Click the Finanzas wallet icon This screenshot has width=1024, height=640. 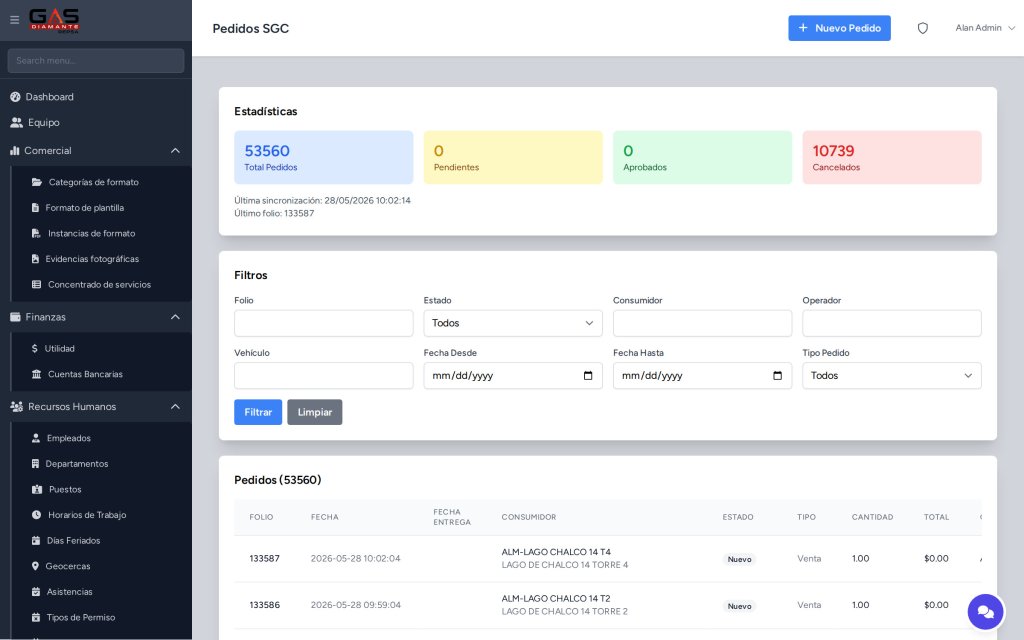point(15,317)
